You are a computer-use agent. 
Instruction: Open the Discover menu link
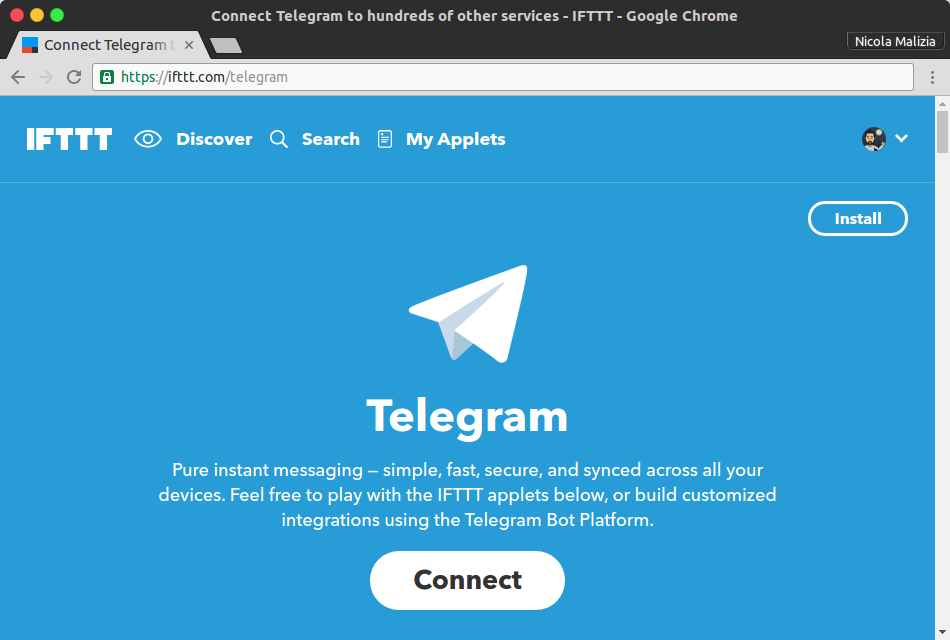[x=214, y=139]
